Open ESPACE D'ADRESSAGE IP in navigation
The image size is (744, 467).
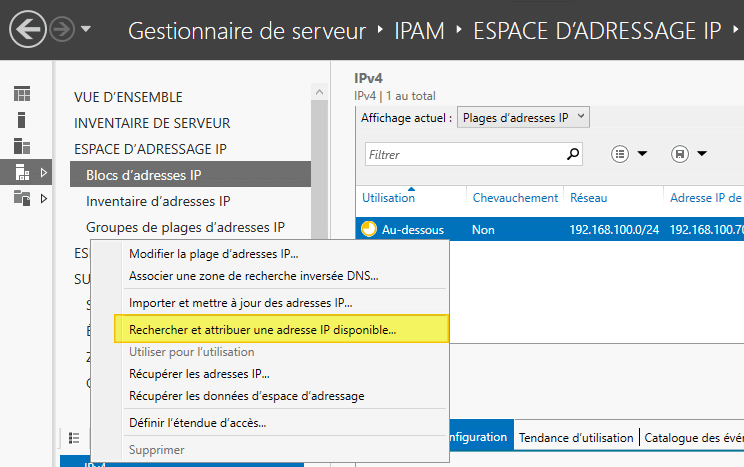(x=150, y=149)
